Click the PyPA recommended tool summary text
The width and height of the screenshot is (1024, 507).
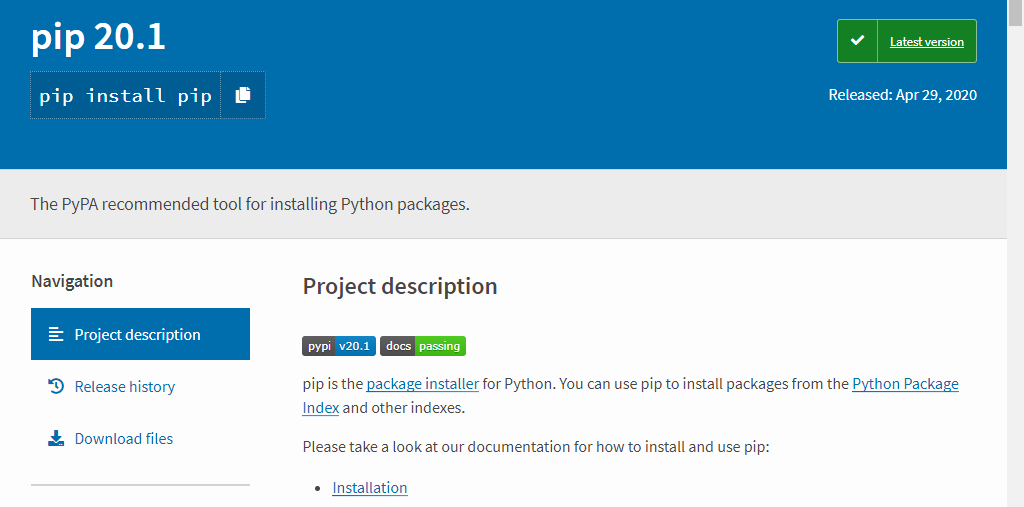(250, 204)
